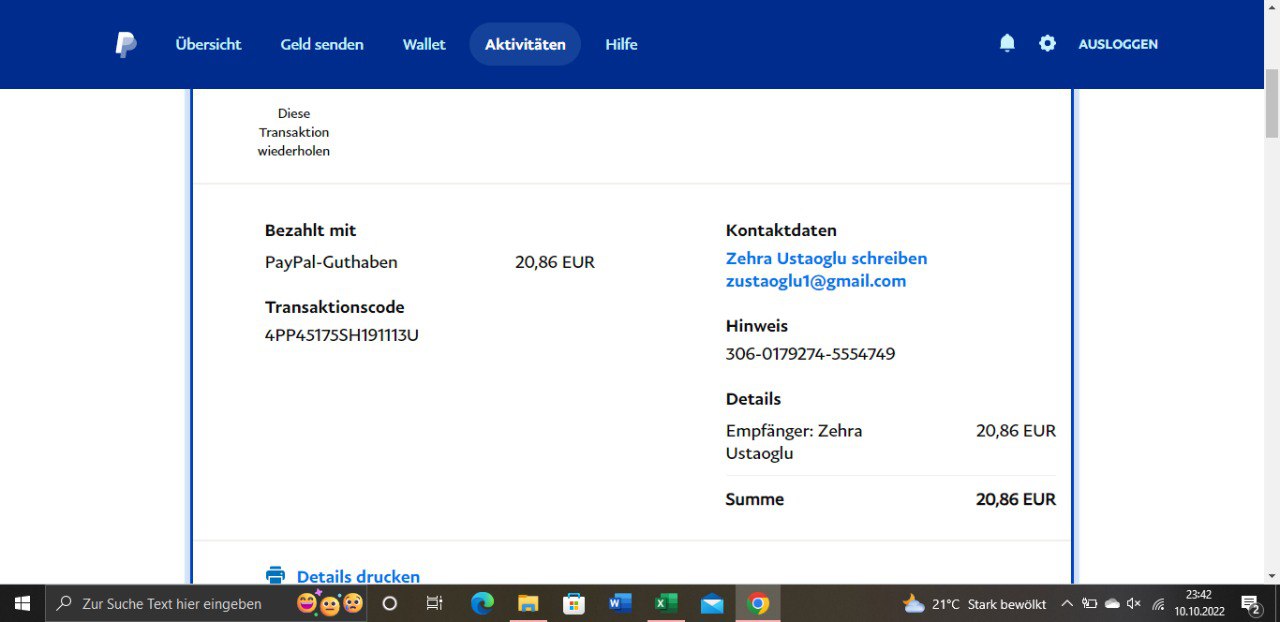Image resolution: width=1280 pixels, height=622 pixels.
Task: Open account settings gear icon
Action: (x=1047, y=43)
